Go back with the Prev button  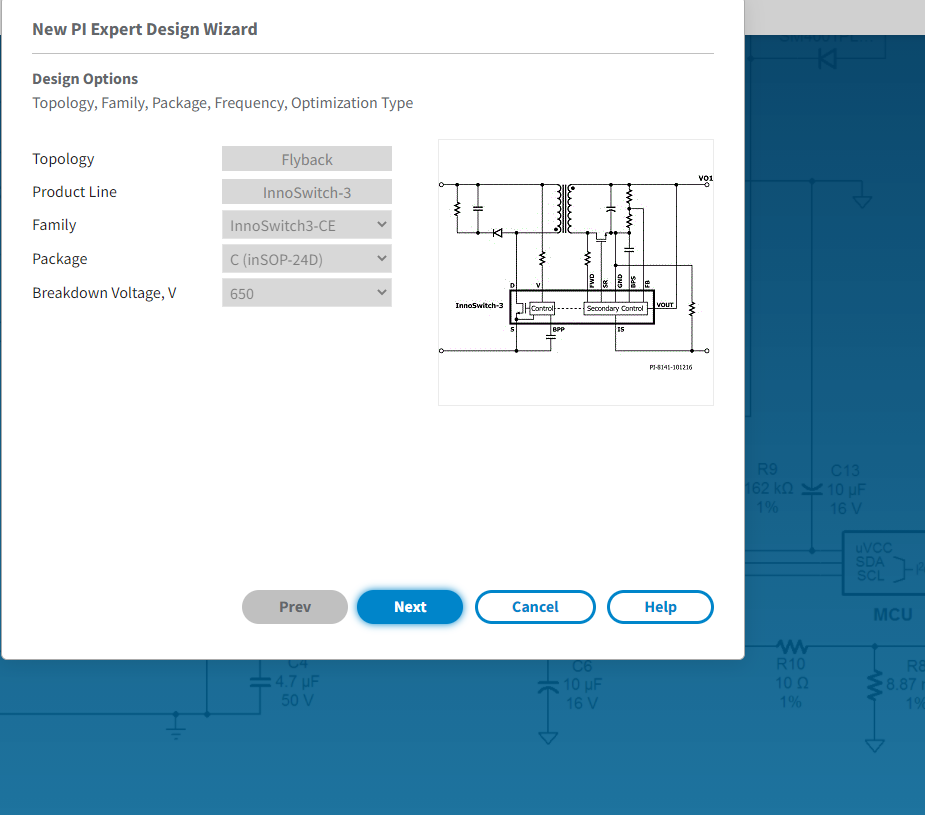click(294, 607)
